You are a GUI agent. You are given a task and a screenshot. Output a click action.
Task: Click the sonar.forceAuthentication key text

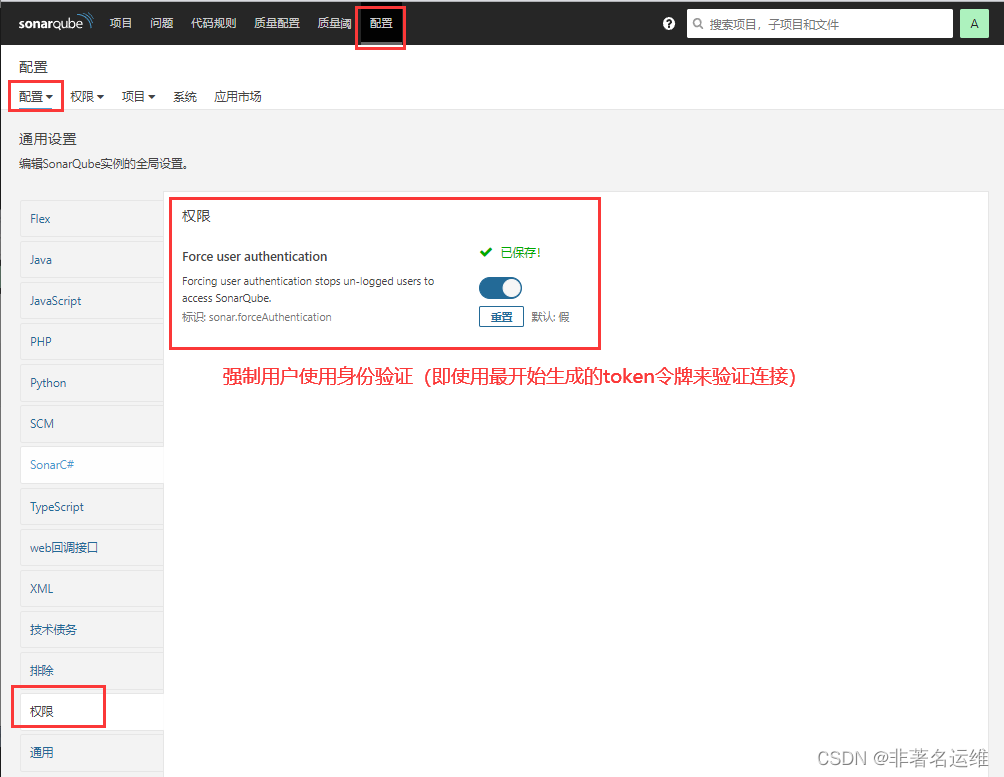[x=270, y=317]
